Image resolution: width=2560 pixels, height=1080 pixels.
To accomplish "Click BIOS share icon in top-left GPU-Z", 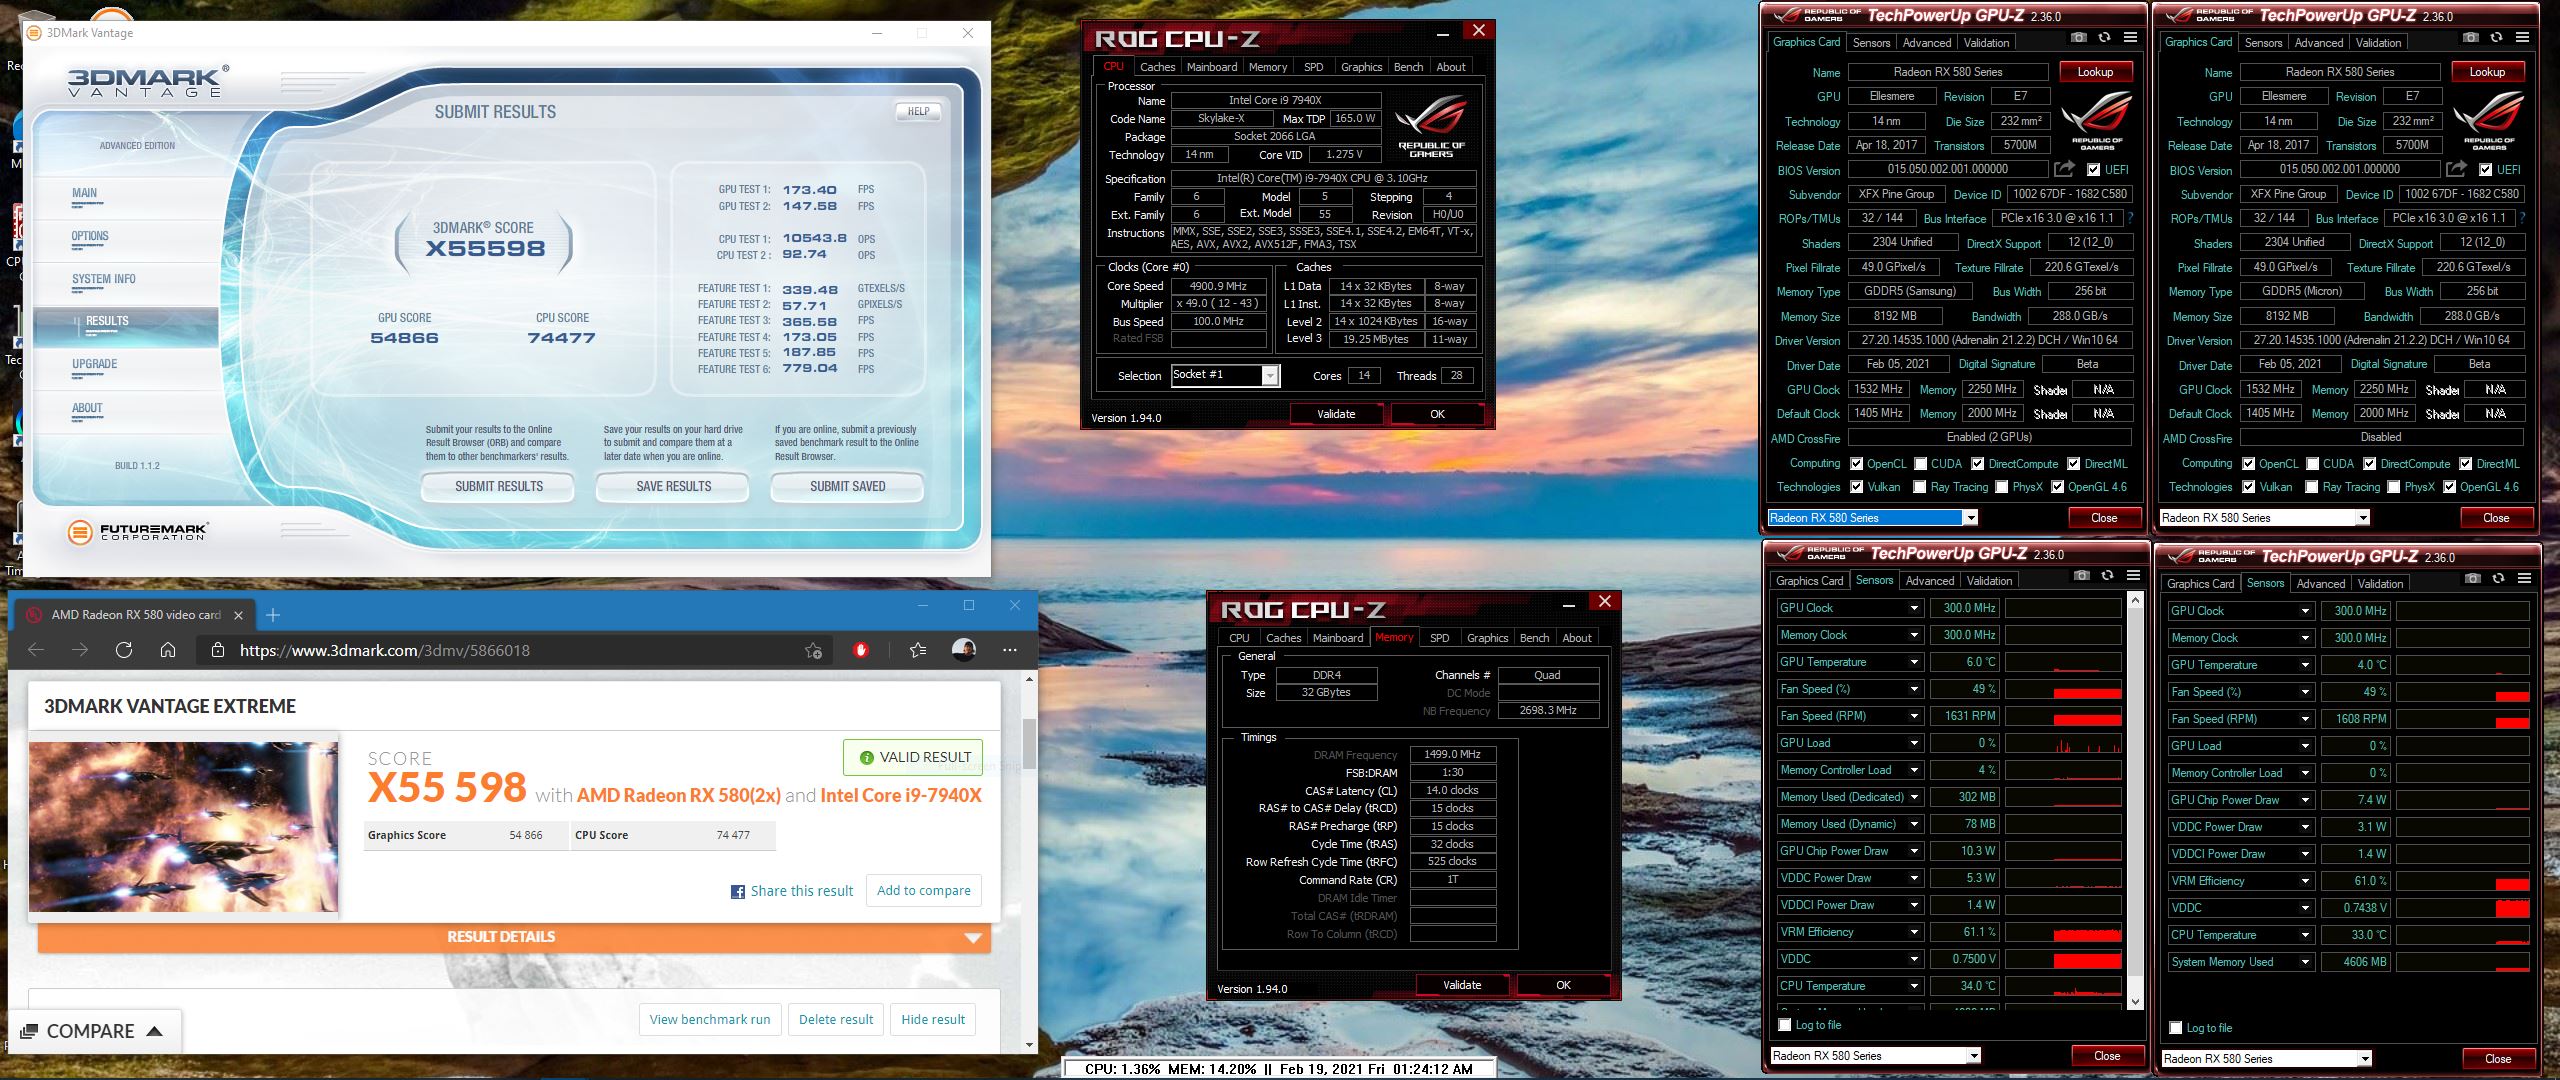I will click(x=2064, y=169).
